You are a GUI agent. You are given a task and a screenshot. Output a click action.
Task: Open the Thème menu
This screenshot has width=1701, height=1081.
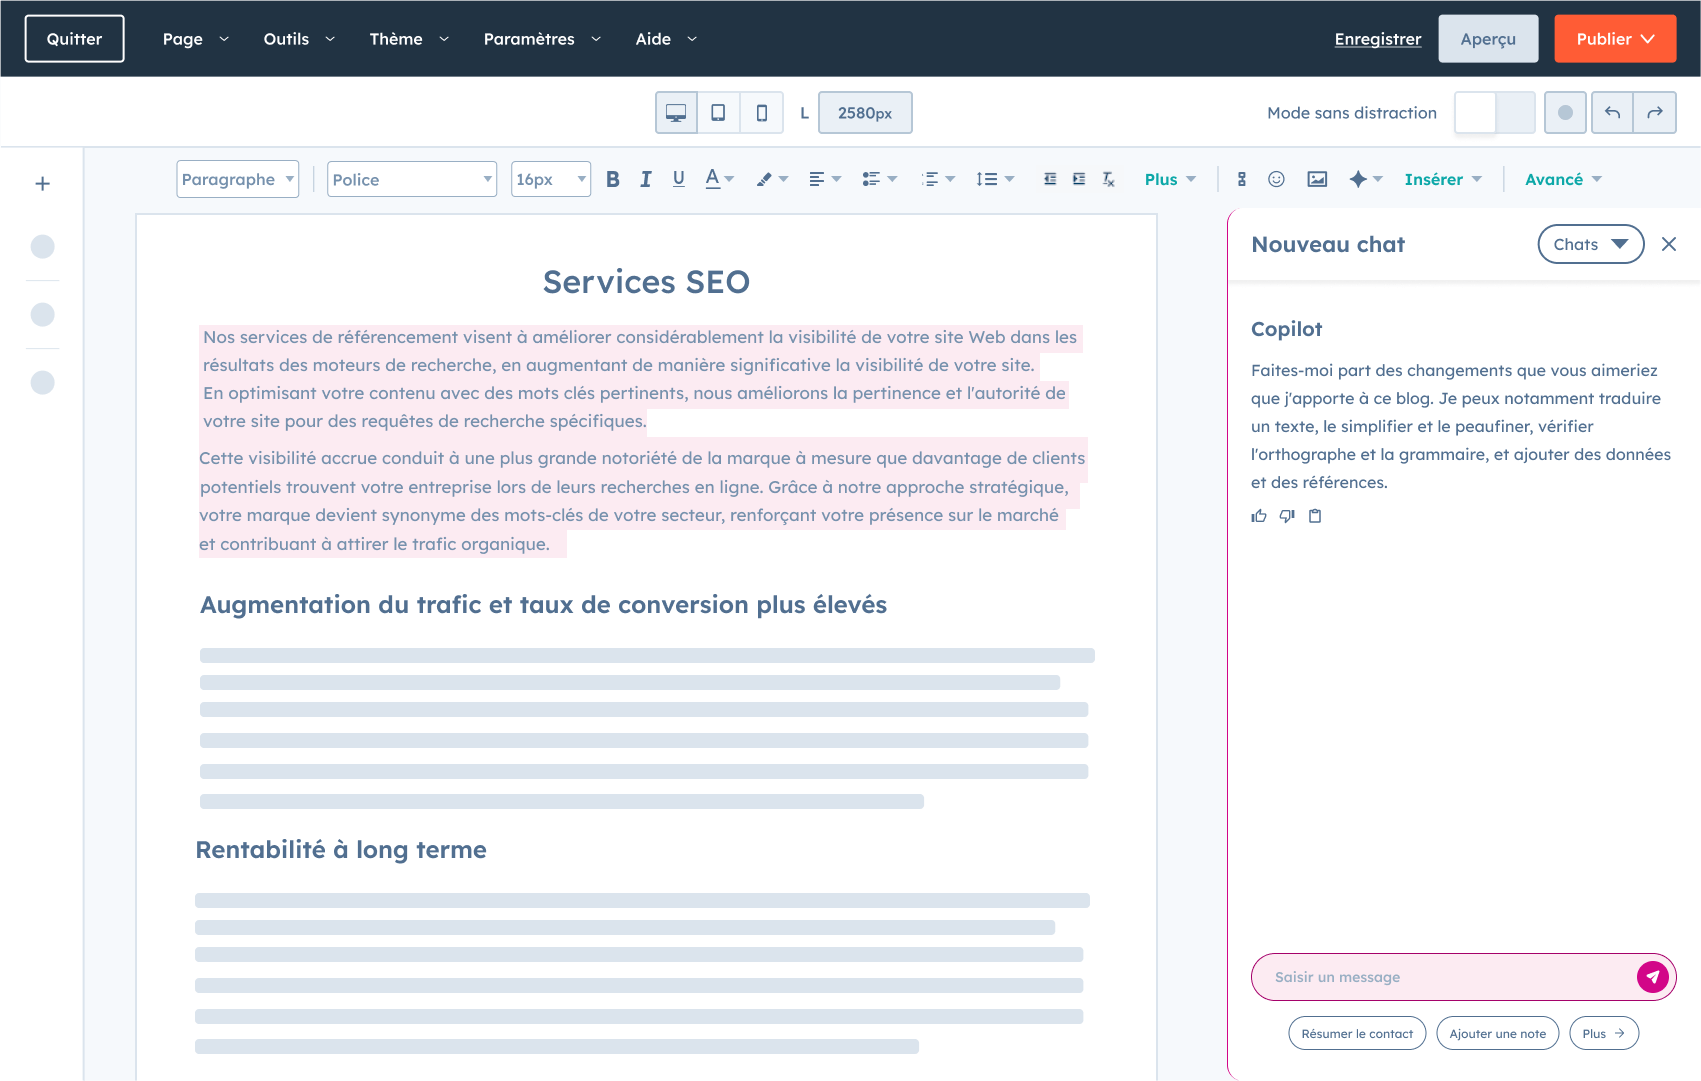[409, 39]
